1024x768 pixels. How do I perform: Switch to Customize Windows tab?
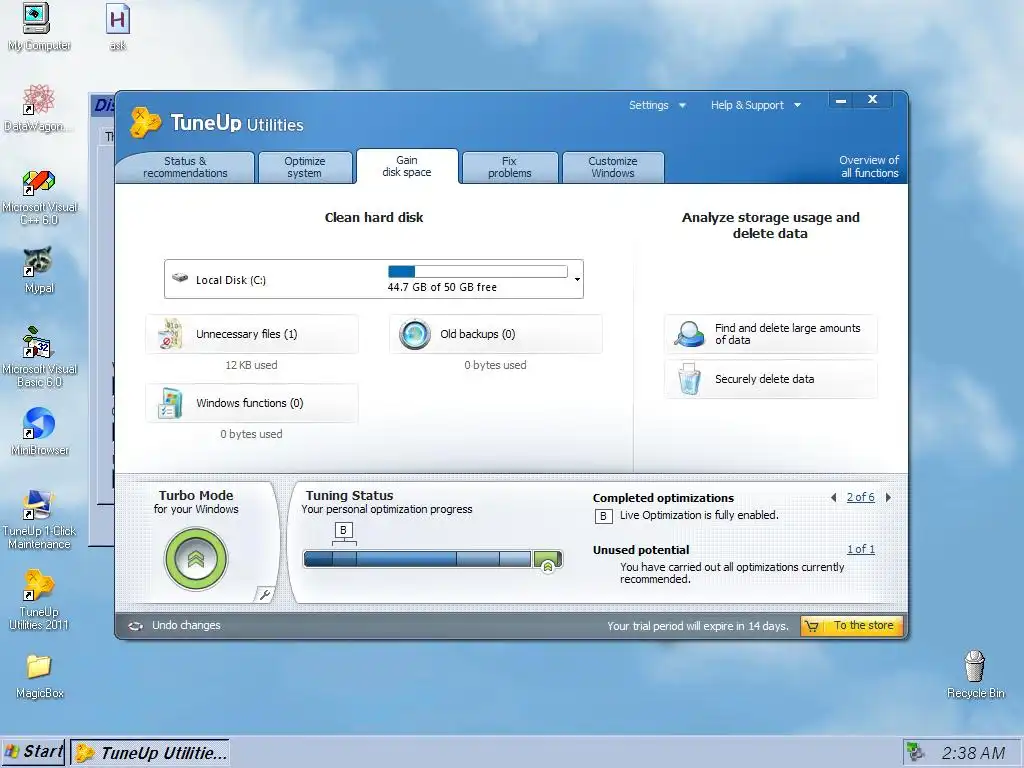613,167
